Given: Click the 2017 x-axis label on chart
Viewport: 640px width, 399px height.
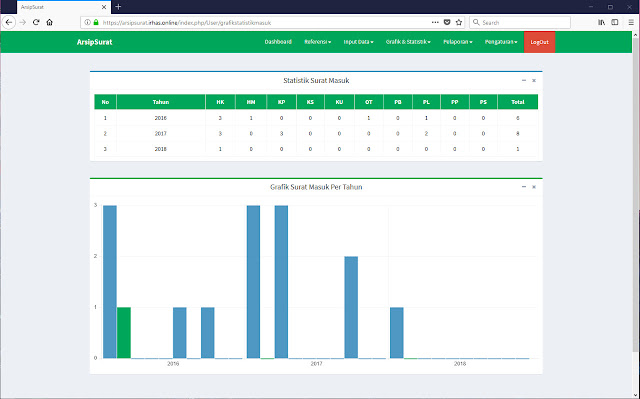Looking at the screenshot, I should click(316, 364).
